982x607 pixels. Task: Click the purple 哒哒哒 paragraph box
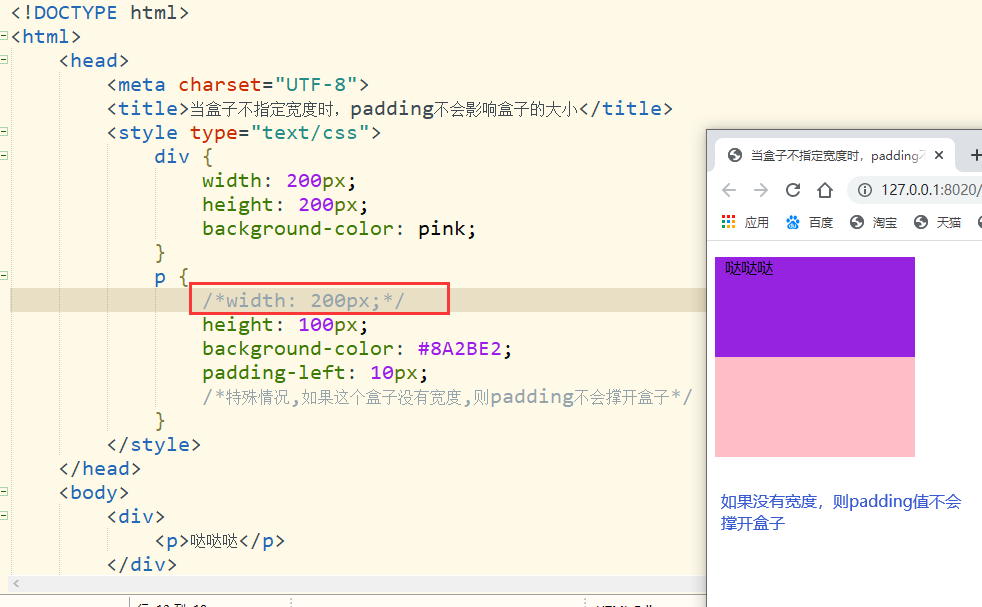pos(815,307)
